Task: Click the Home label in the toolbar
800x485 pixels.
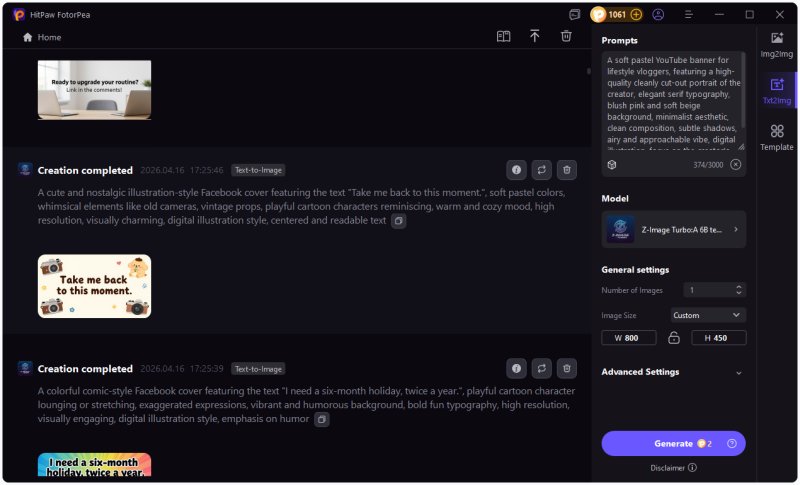Action: [x=49, y=37]
